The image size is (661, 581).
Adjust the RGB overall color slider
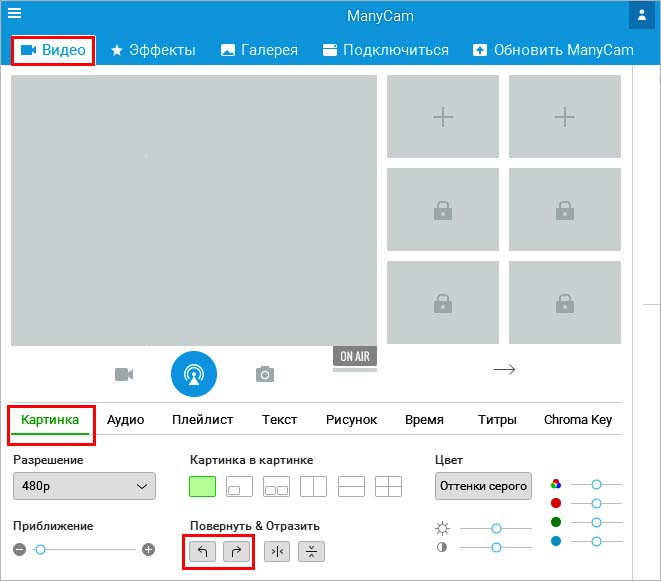pos(596,484)
